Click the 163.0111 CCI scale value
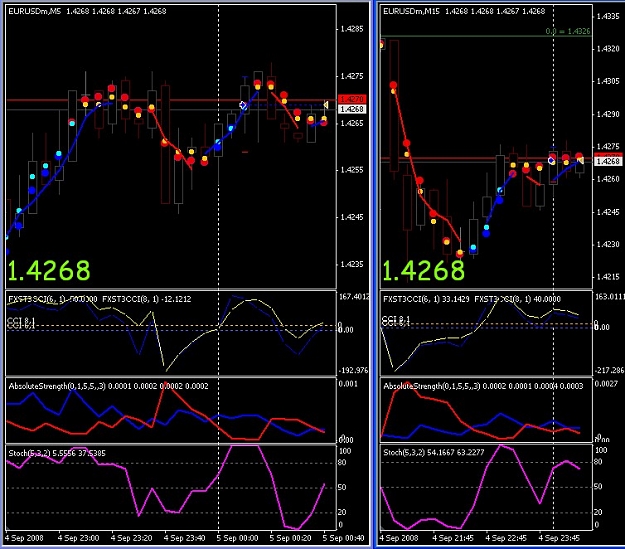This screenshot has height=549, width=625. [609, 297]
